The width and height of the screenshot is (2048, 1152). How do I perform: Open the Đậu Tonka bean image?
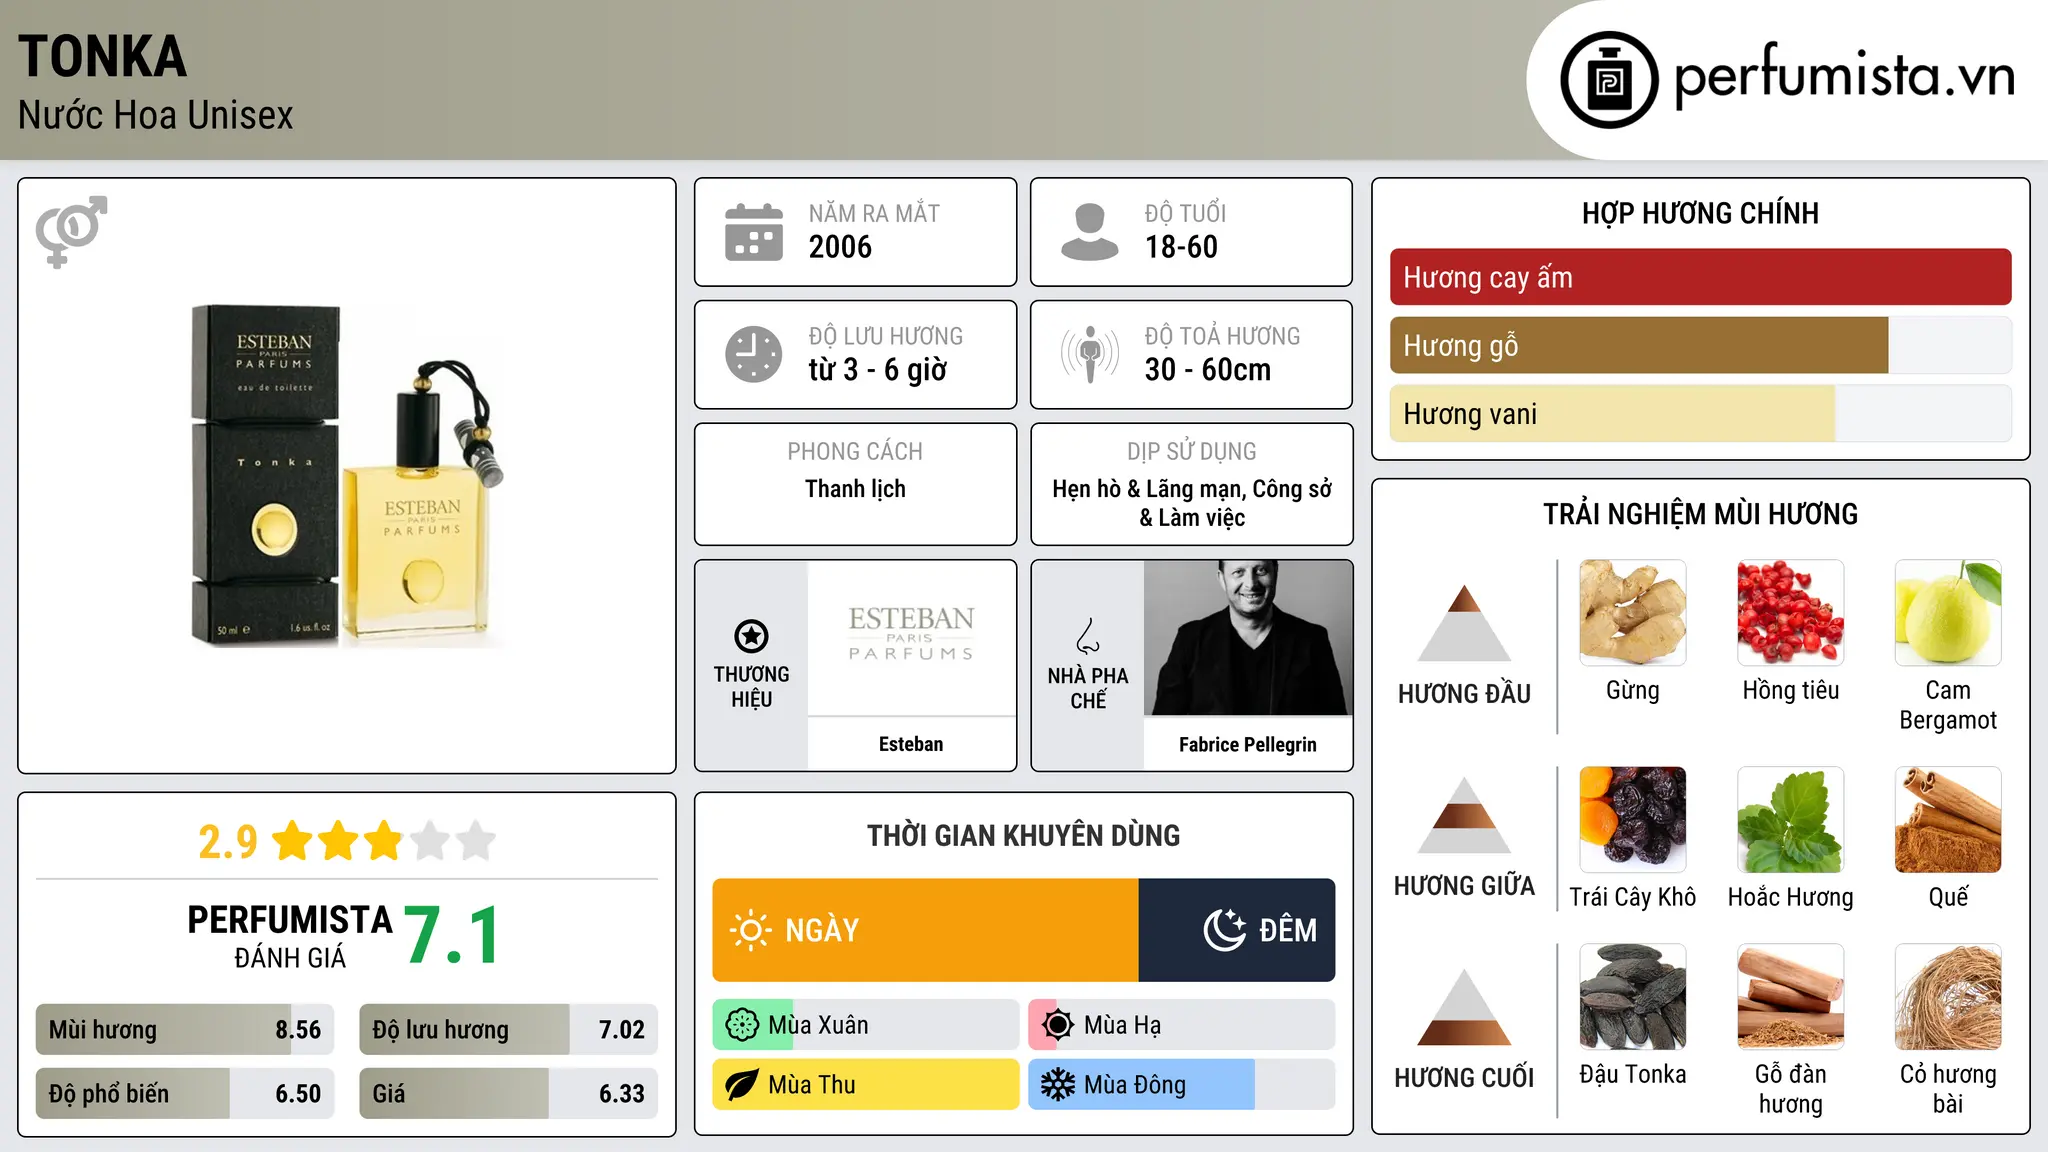(x=1633, y=997)
